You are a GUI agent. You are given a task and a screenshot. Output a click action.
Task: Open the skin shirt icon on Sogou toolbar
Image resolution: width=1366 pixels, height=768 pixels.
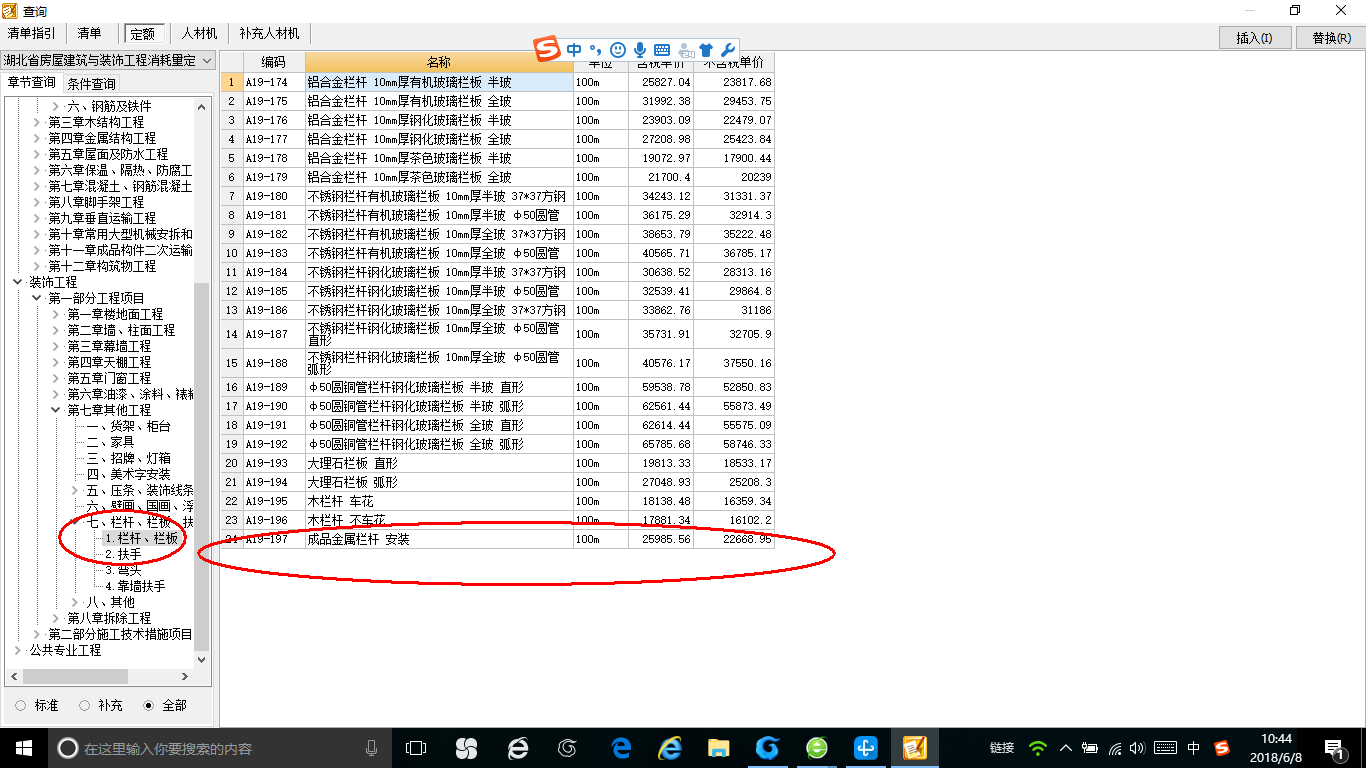click(x=707, y=49)
